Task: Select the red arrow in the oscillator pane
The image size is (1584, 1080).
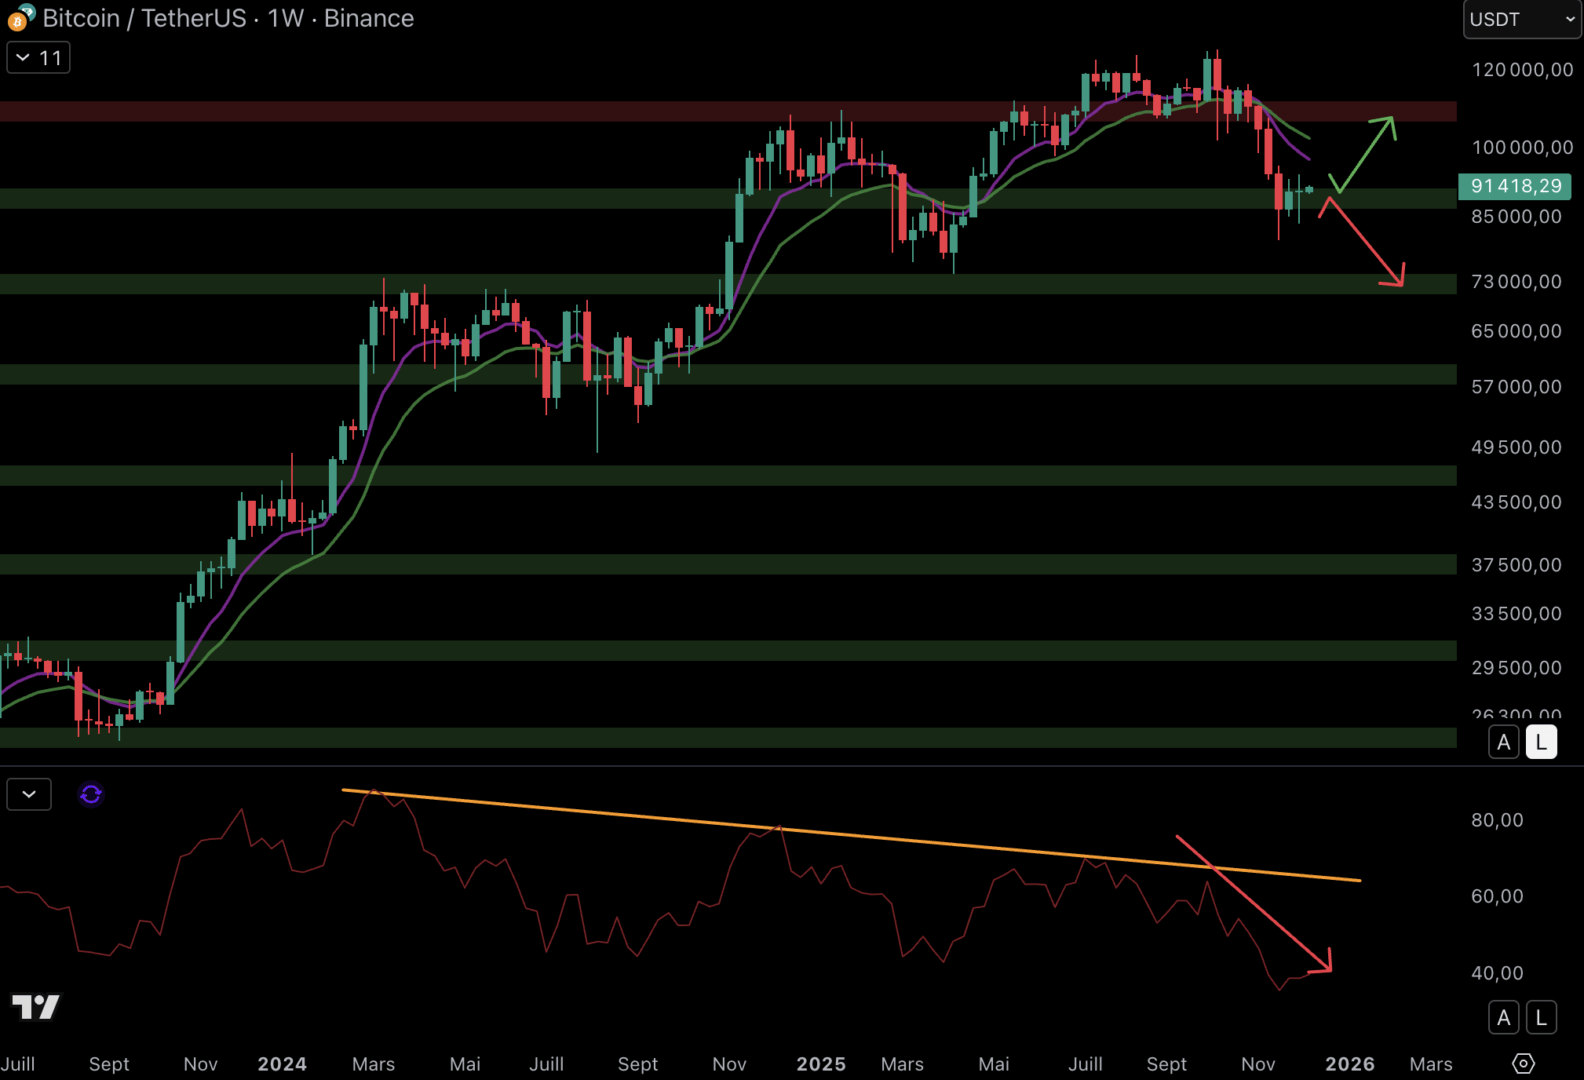Action: pos(1254,903)
